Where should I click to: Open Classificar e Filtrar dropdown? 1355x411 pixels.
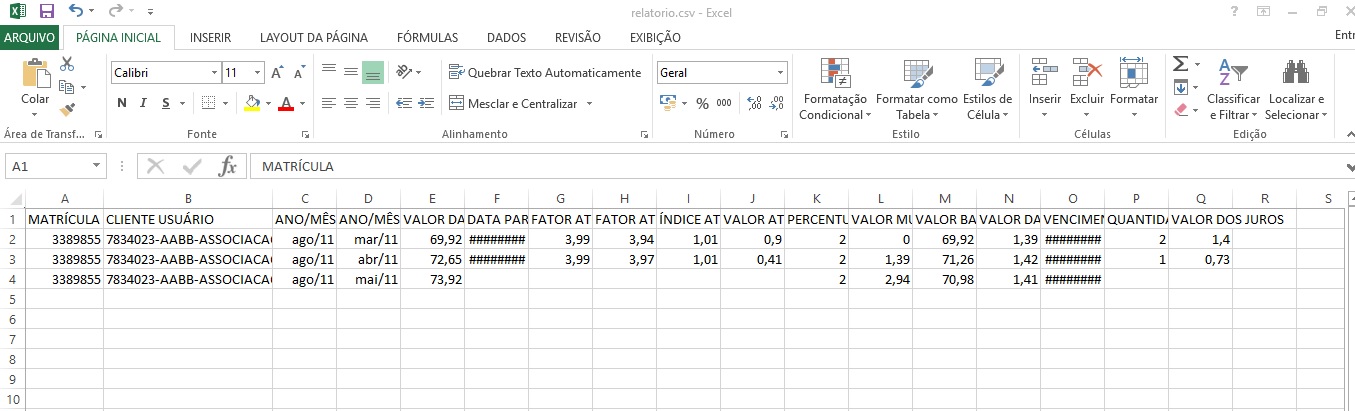1234,89
